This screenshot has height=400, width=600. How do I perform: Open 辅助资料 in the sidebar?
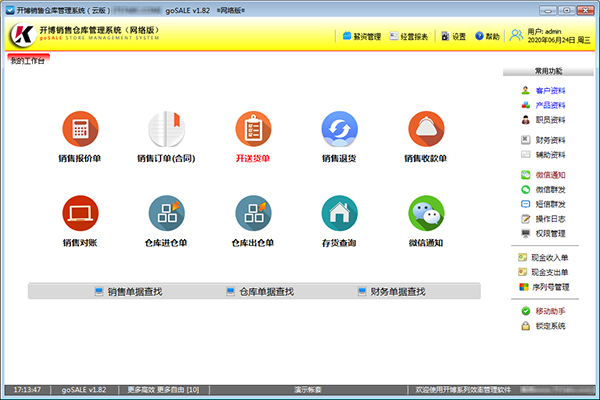click(x=543, y=155)
